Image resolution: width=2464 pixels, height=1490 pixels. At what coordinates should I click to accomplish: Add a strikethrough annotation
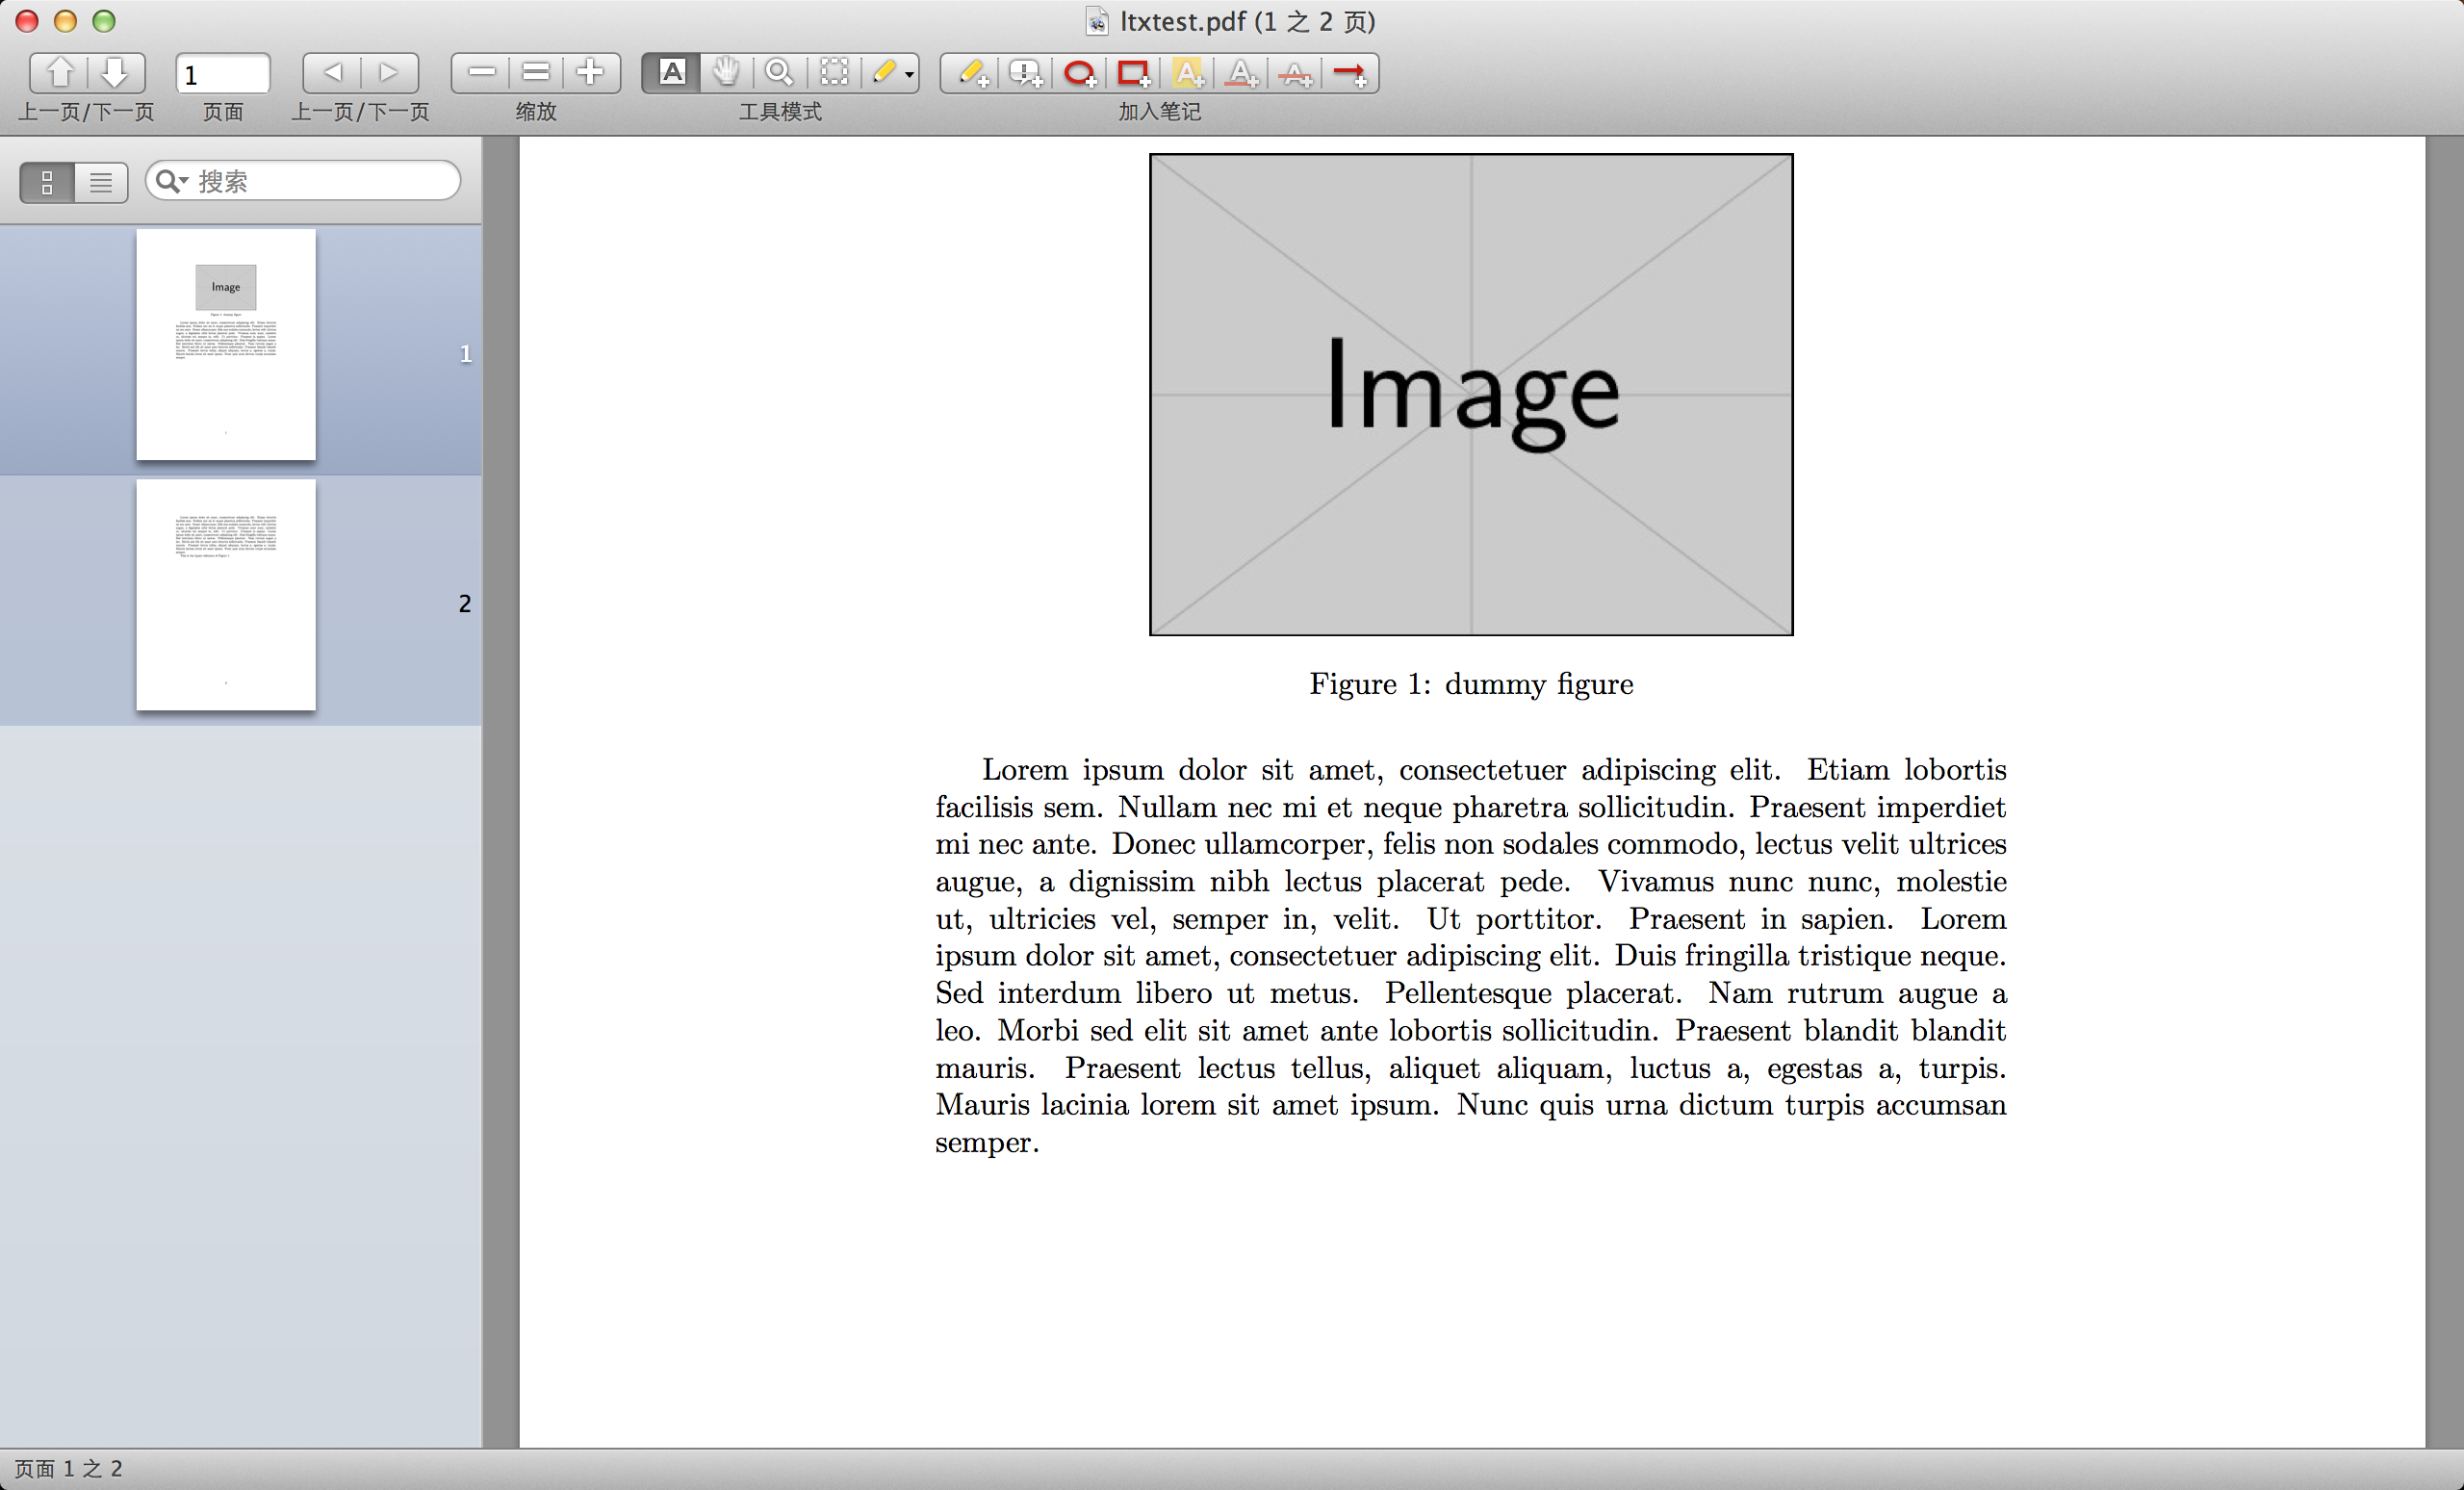(1296, 72)
